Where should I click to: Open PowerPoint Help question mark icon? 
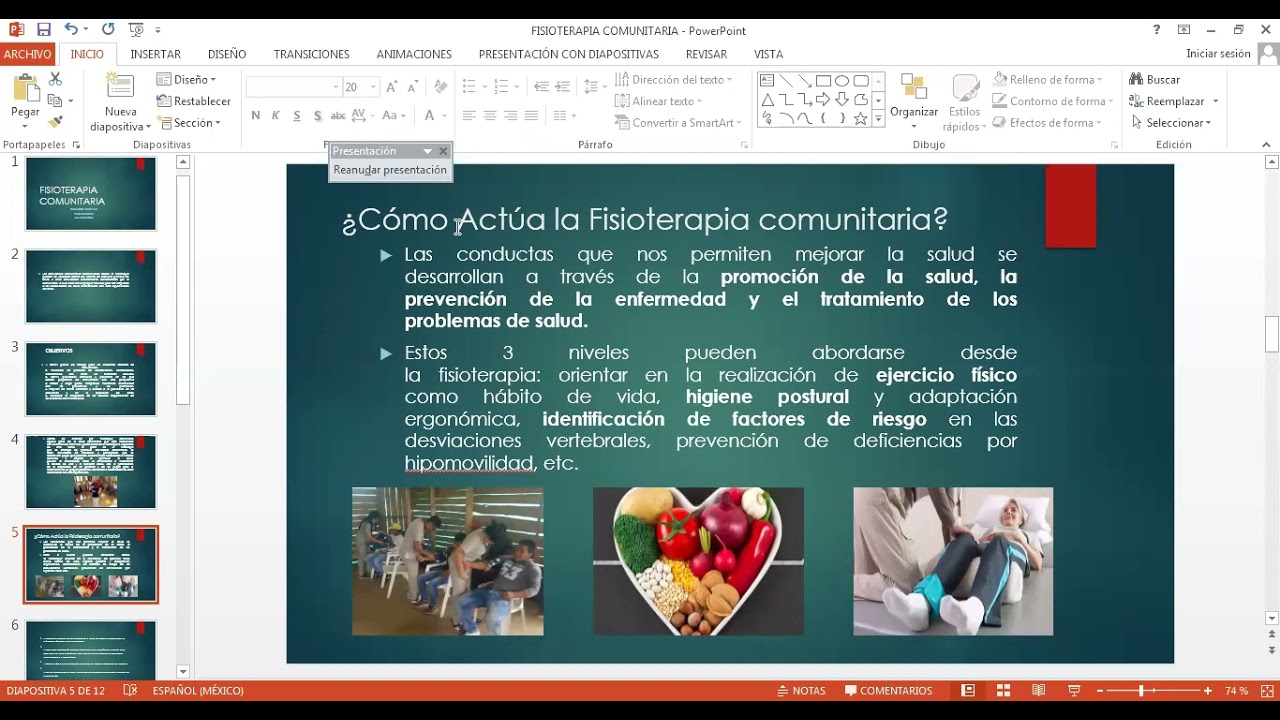click(1157, 30)
